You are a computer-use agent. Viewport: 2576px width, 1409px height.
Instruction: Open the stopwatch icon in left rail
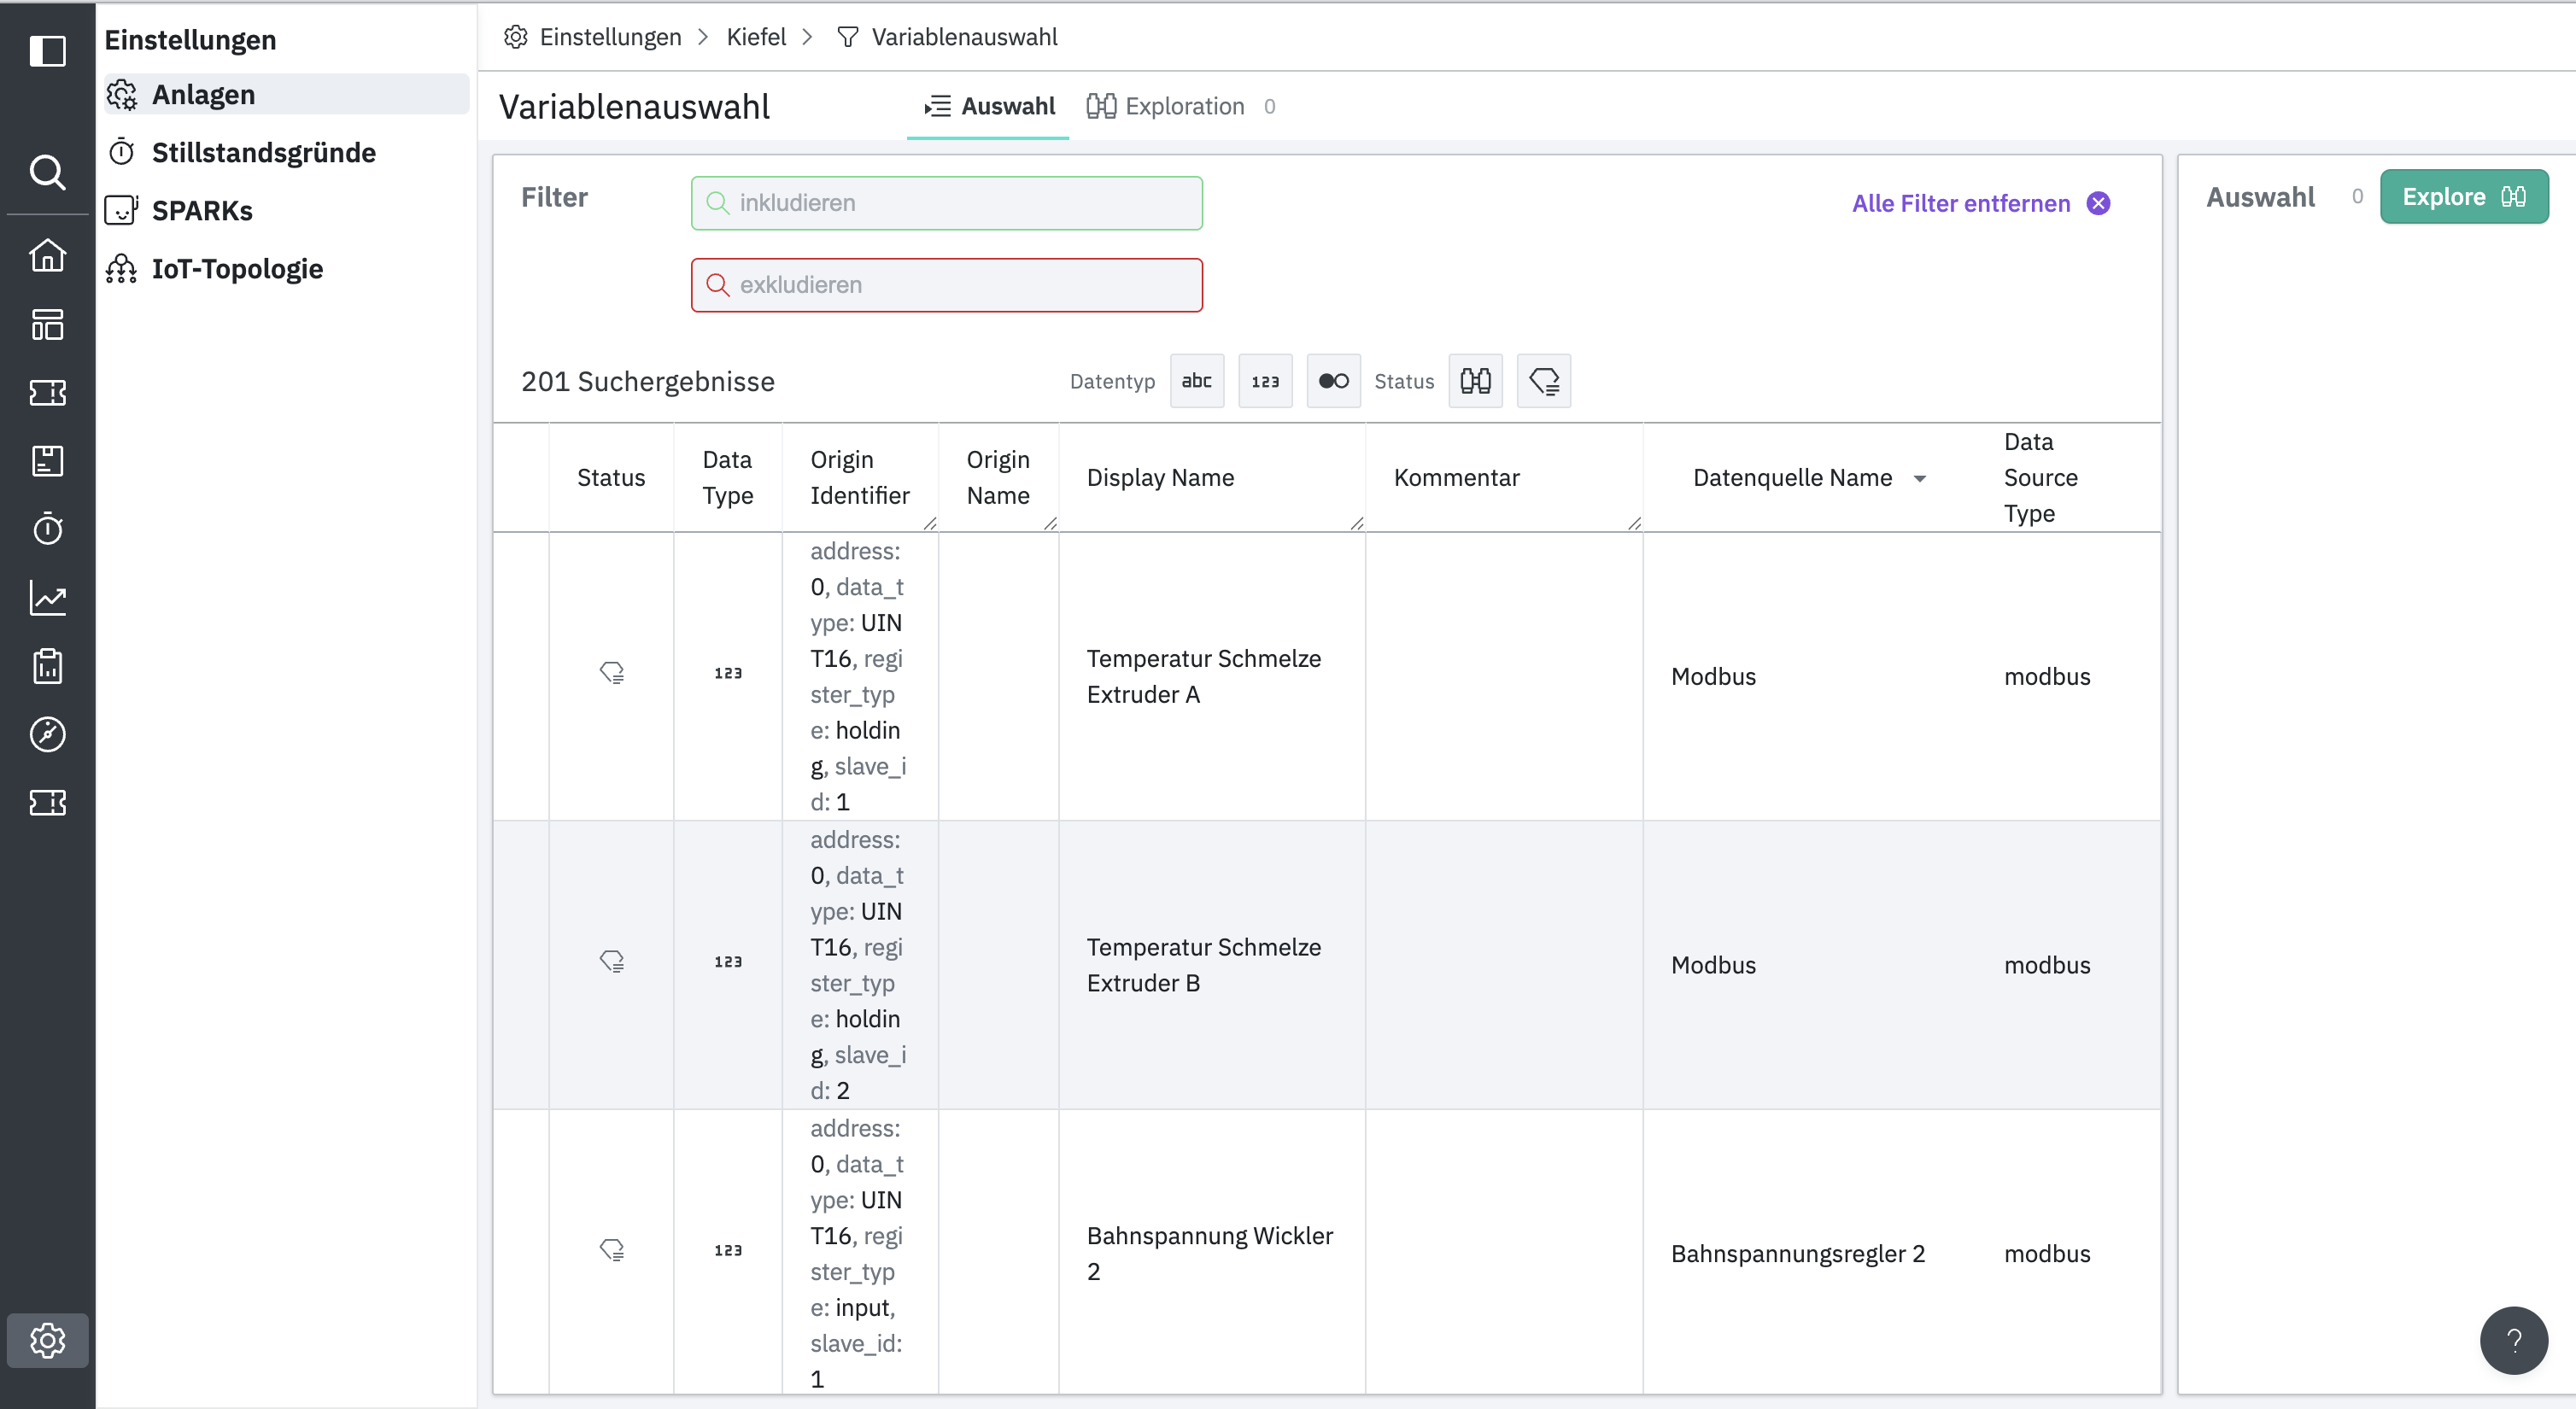47,529
